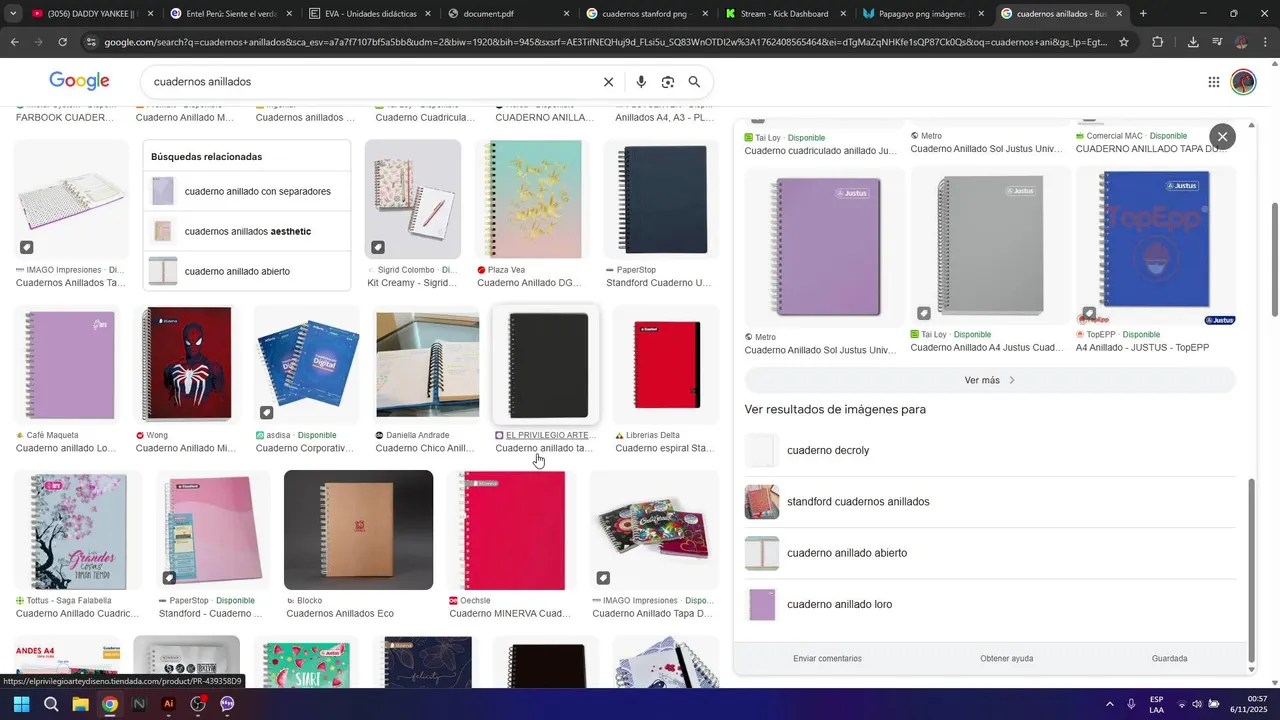The image size is (1280, 720).
Task: Open volume control in system tray
Action: [1197, 704]
